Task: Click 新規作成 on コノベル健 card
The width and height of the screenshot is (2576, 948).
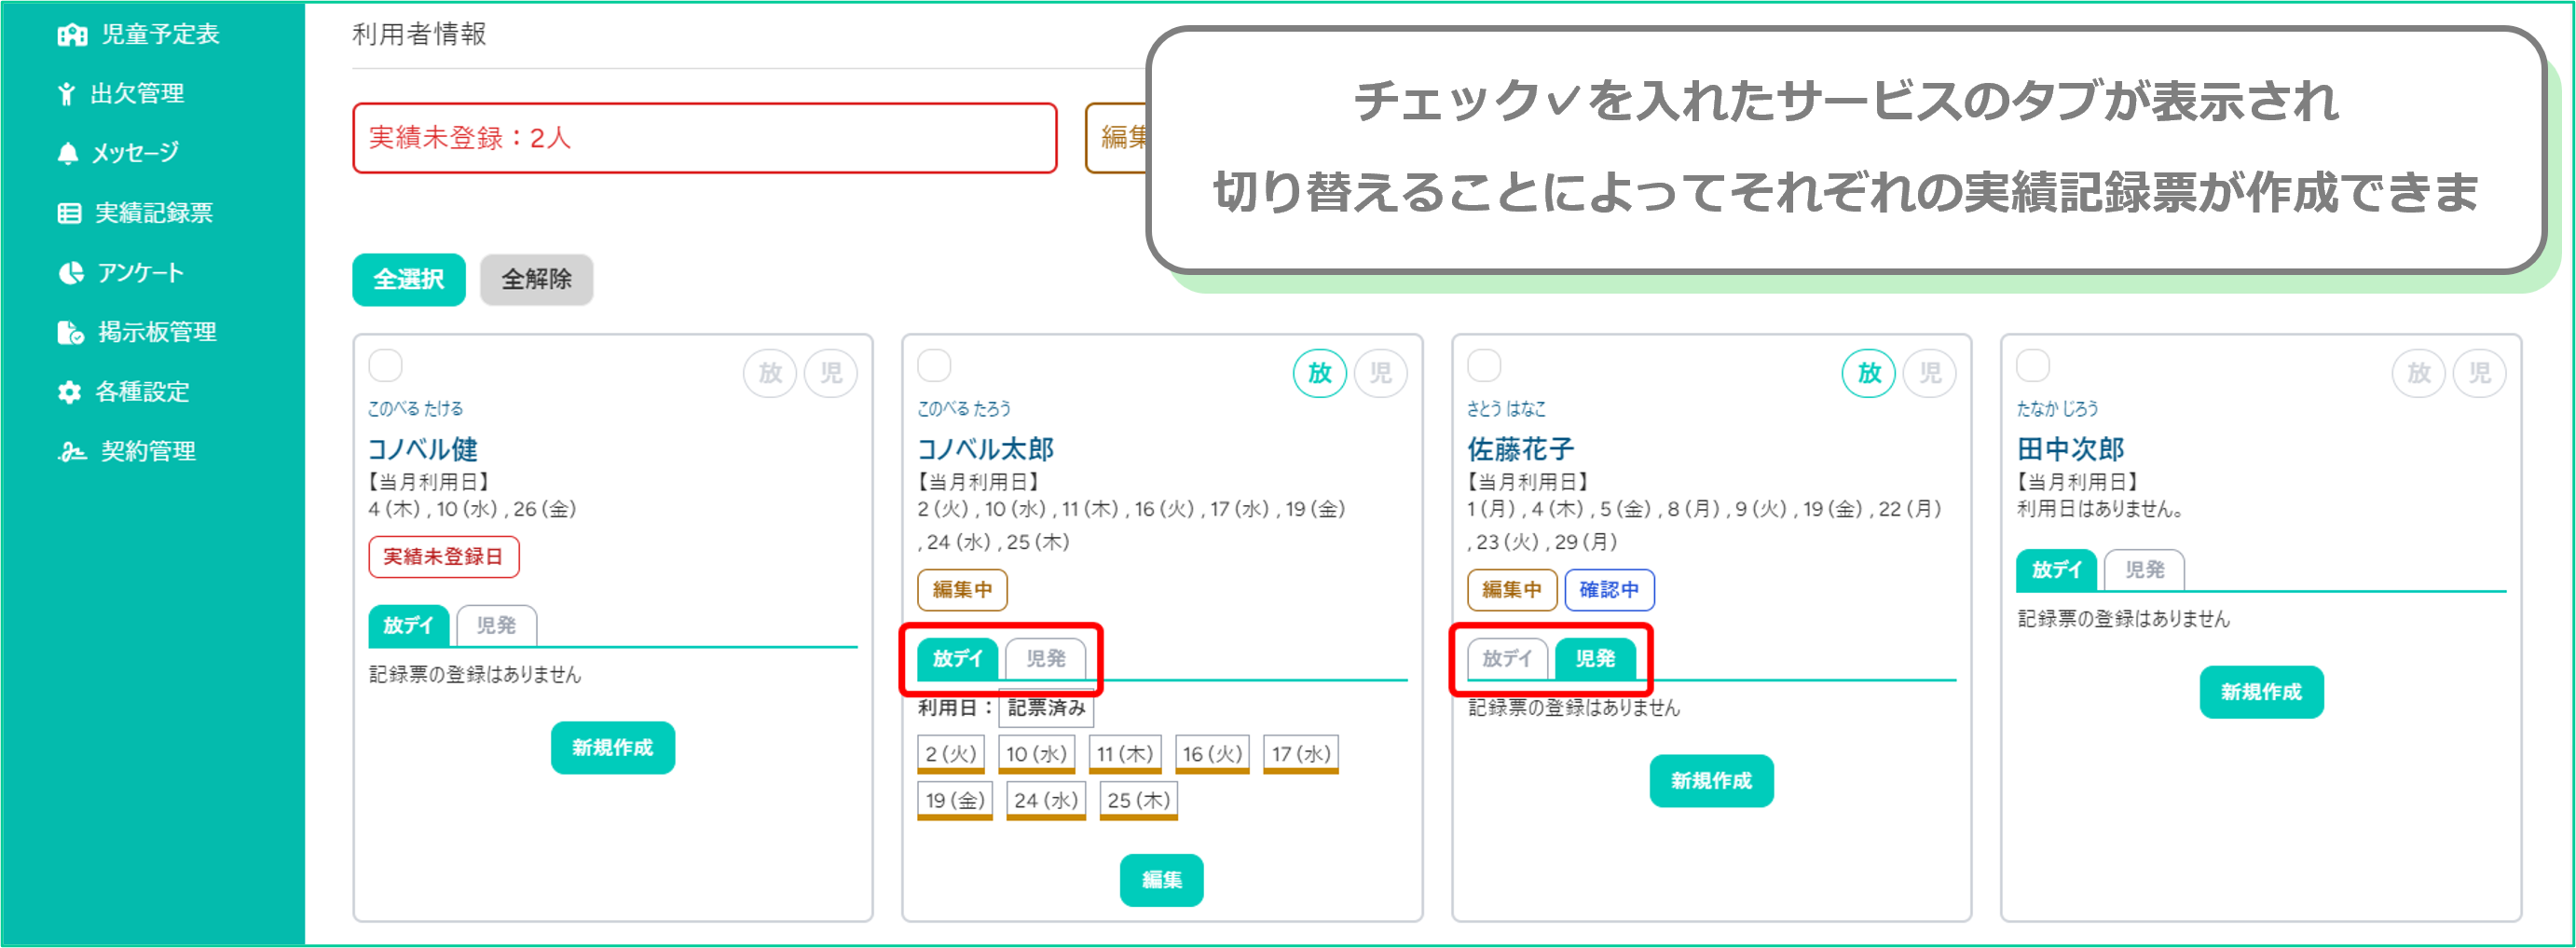Action: (612, 748)
